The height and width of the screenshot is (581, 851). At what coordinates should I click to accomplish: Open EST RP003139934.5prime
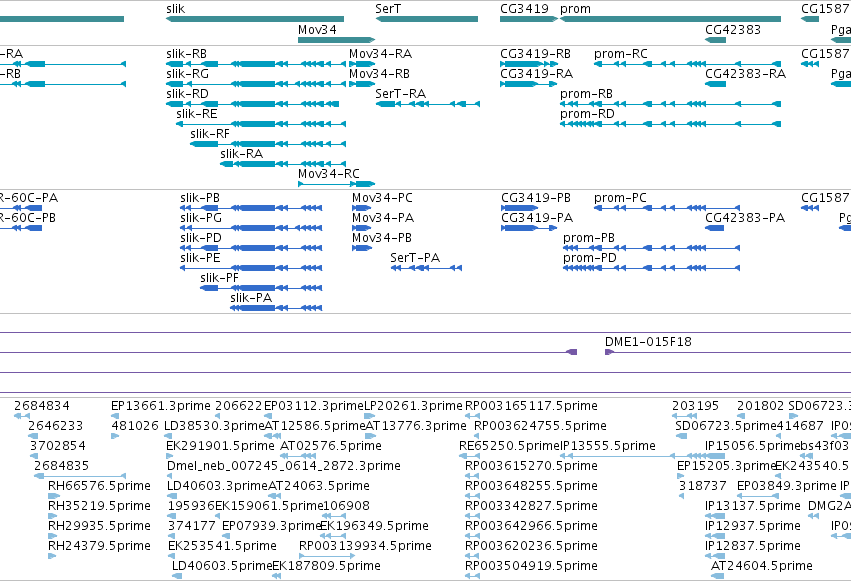[x=365, y=546]
